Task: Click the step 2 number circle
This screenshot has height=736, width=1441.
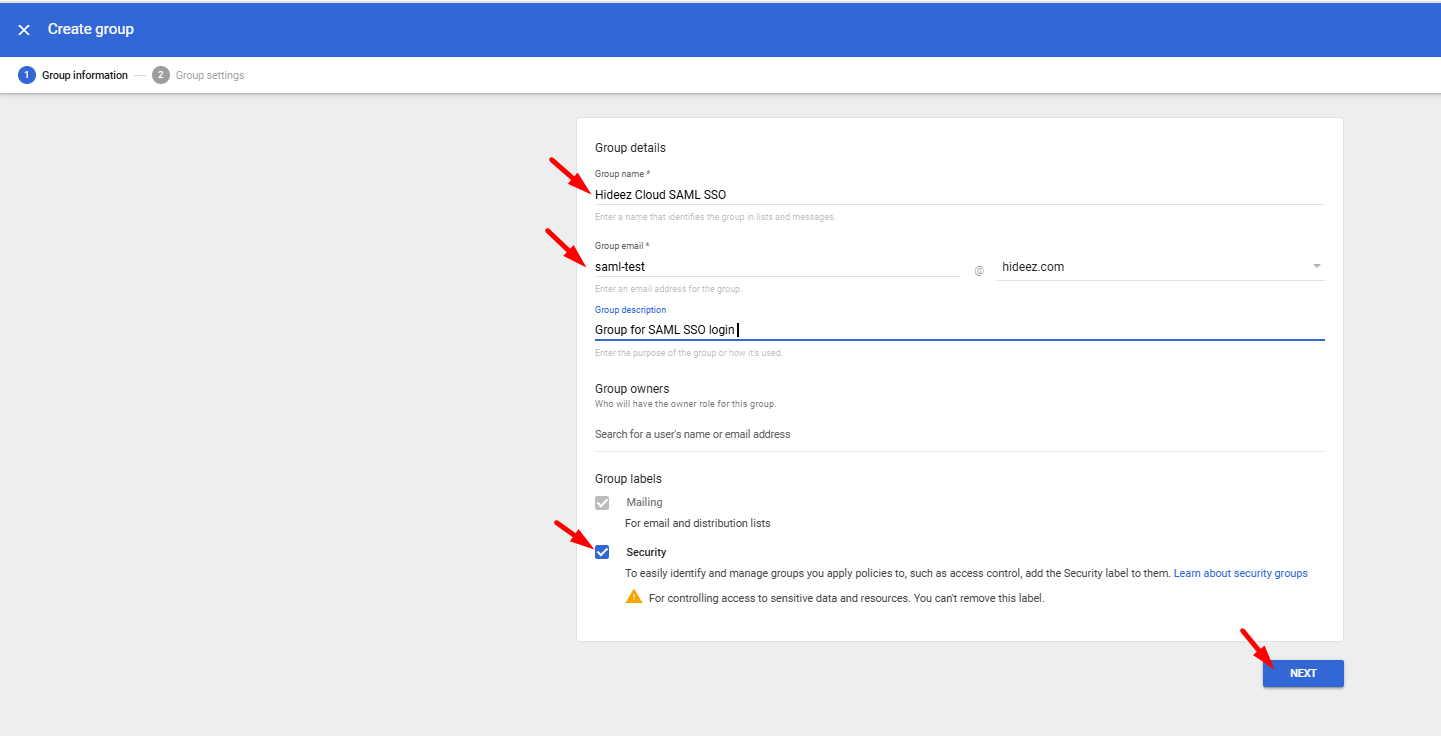Action: [161, 75]
